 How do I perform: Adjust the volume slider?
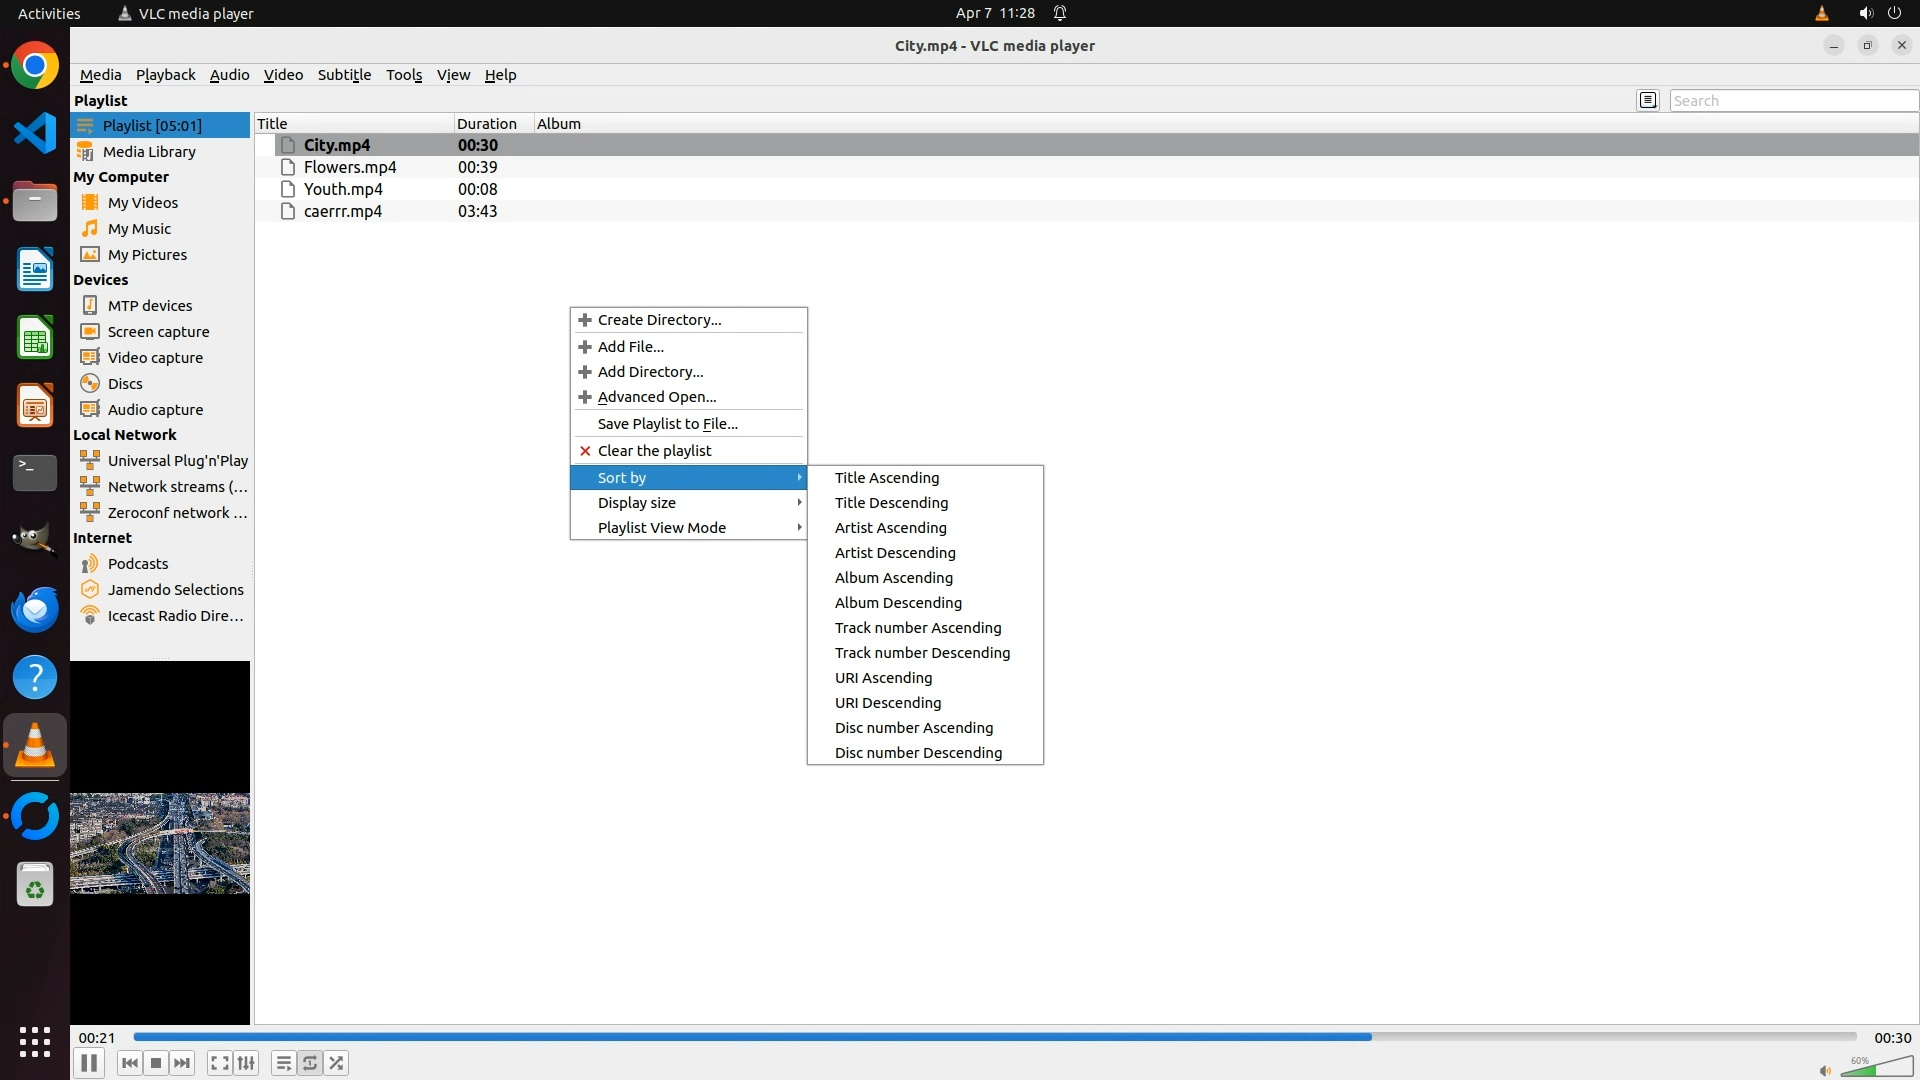point(1876,1068)
